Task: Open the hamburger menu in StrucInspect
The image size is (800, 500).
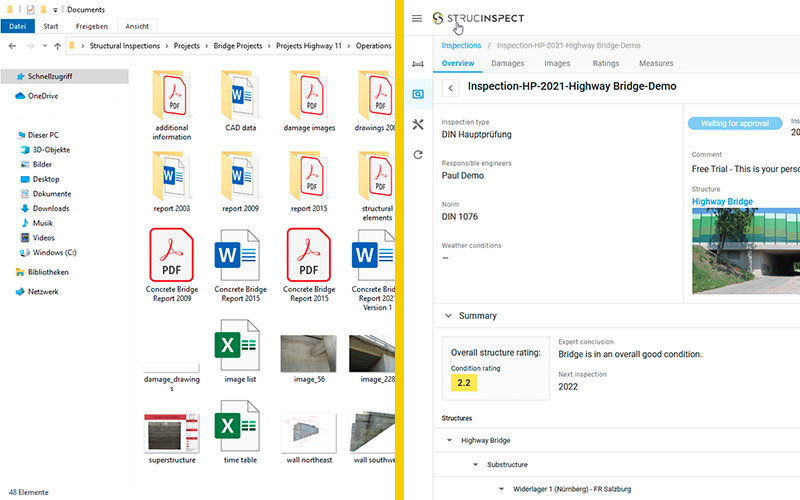Action: click(x=417, y=18)
